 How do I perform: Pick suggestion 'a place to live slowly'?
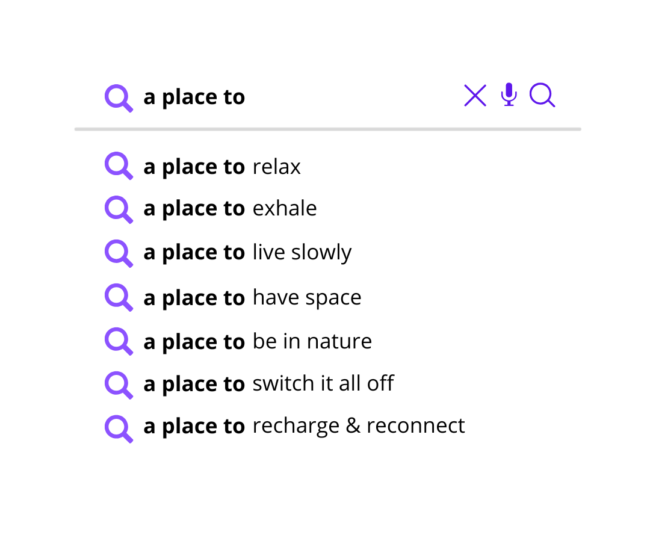[x=247, y=252]
